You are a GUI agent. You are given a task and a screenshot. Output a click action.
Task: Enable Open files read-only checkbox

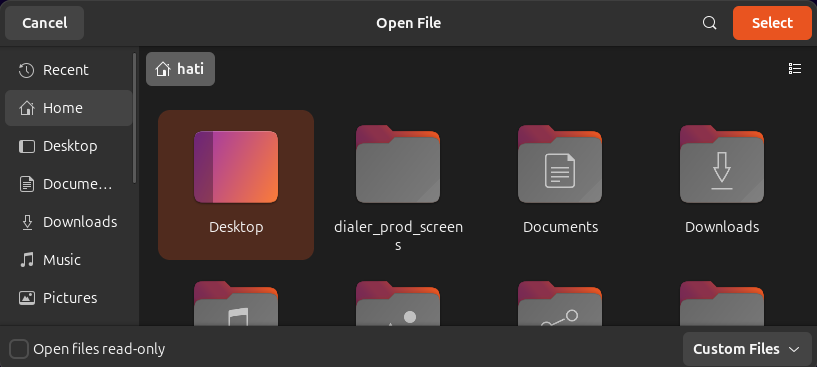click(x=19, y=349)
